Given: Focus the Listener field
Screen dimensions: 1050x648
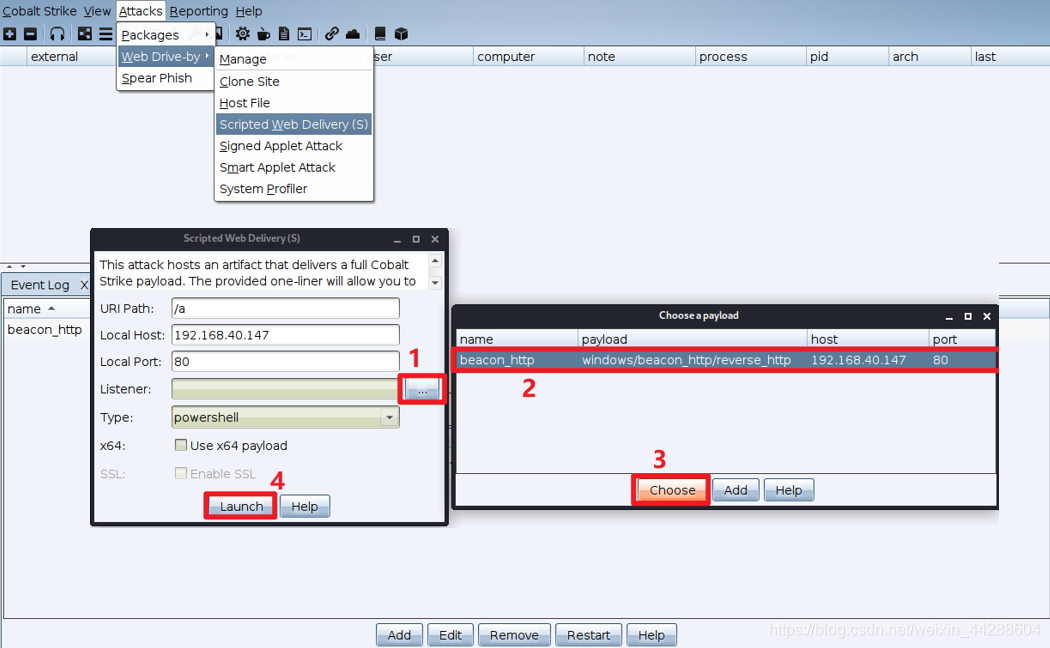Looking at the screenshot, I should [x=285, y=389].
